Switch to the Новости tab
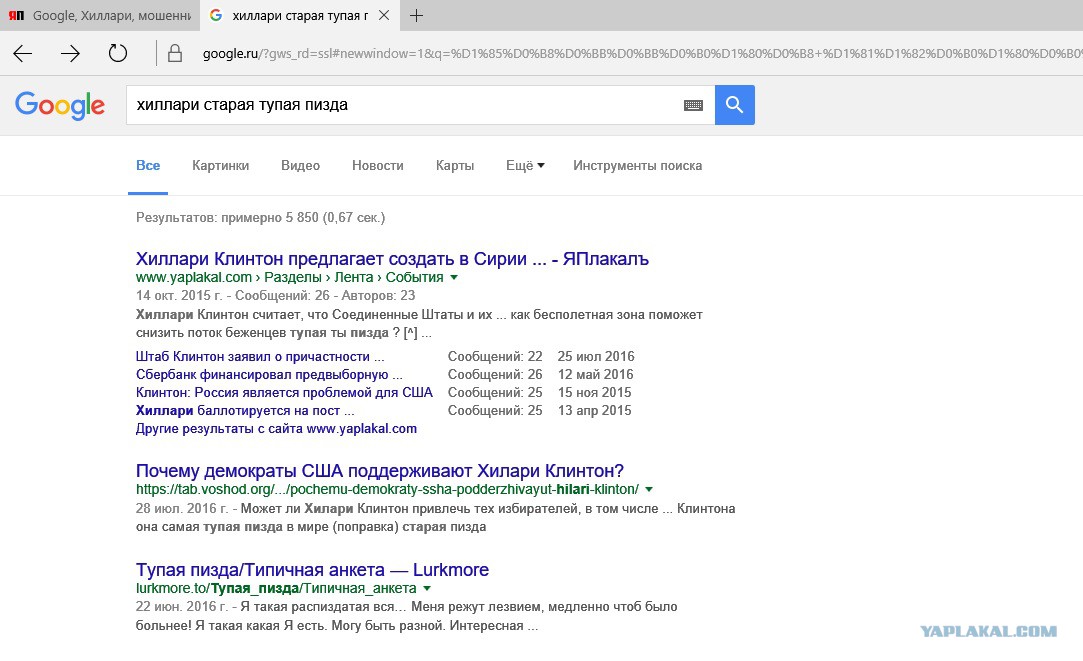This screenshot has height=661, width=1083. 378,166
